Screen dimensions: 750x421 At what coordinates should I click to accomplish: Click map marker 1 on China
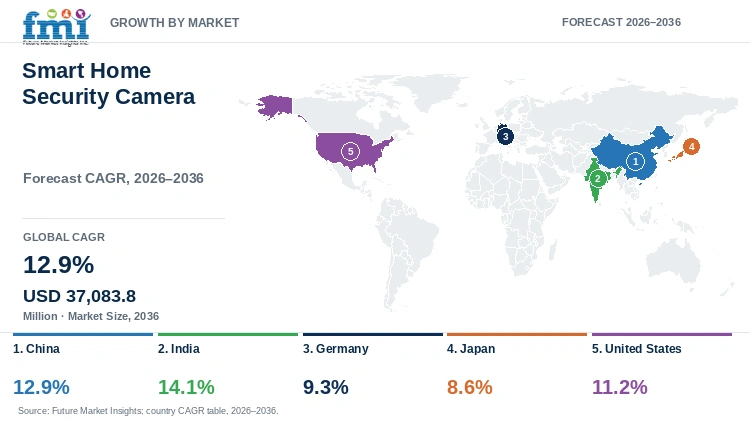pos(635,161)
